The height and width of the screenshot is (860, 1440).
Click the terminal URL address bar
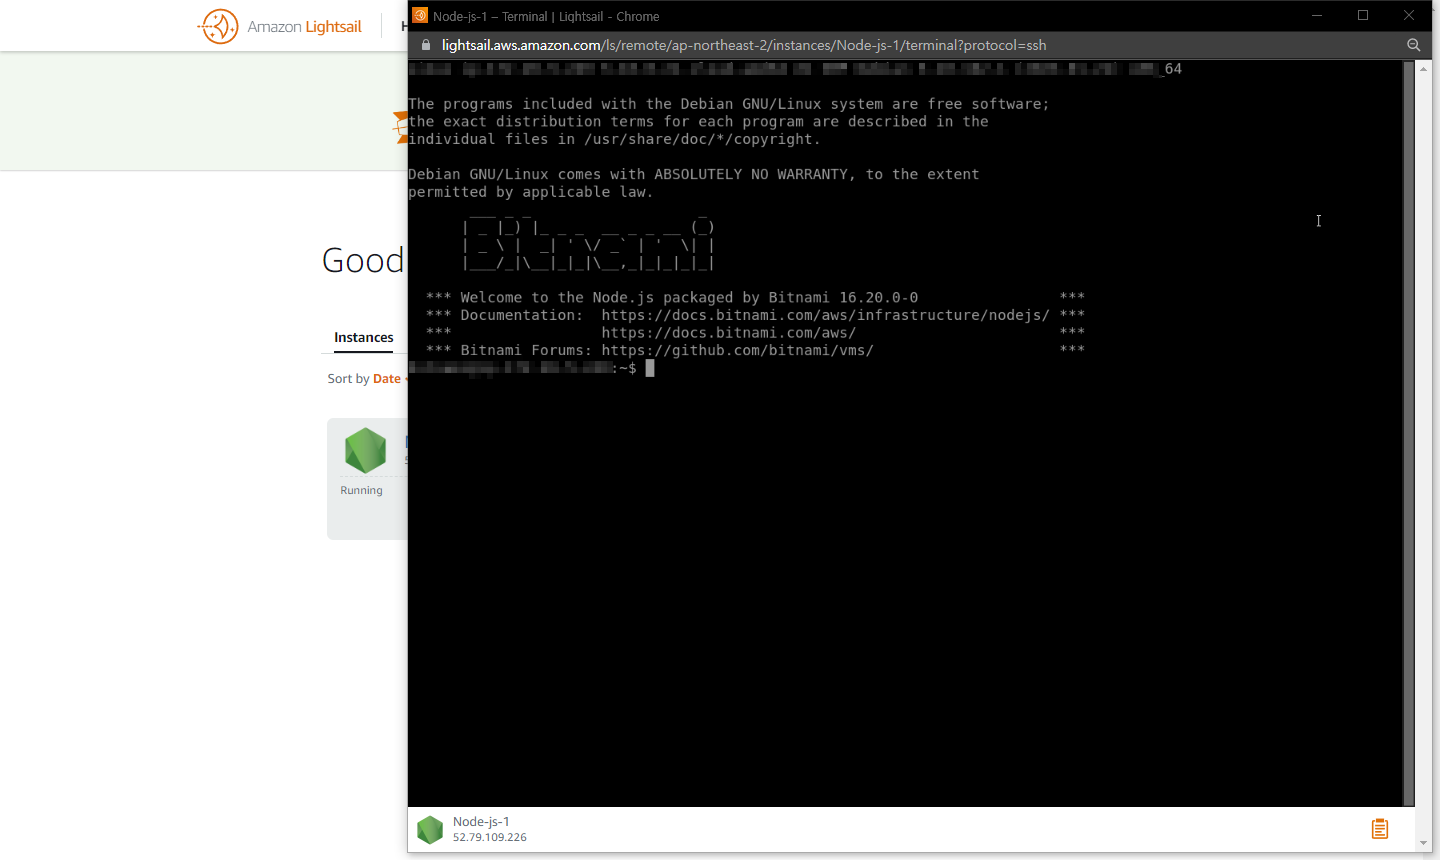click(744, 45)
